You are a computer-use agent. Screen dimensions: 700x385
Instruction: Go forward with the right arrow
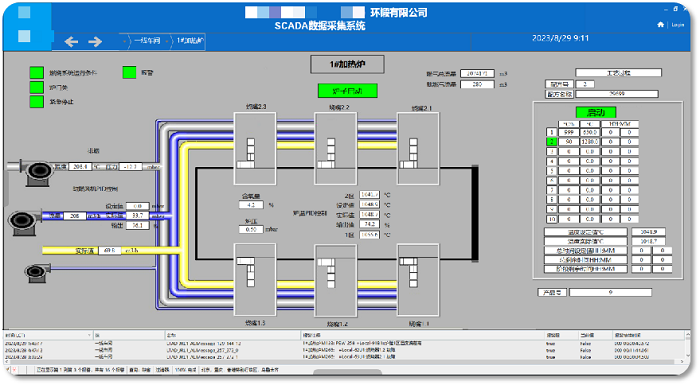click(95, 42)
